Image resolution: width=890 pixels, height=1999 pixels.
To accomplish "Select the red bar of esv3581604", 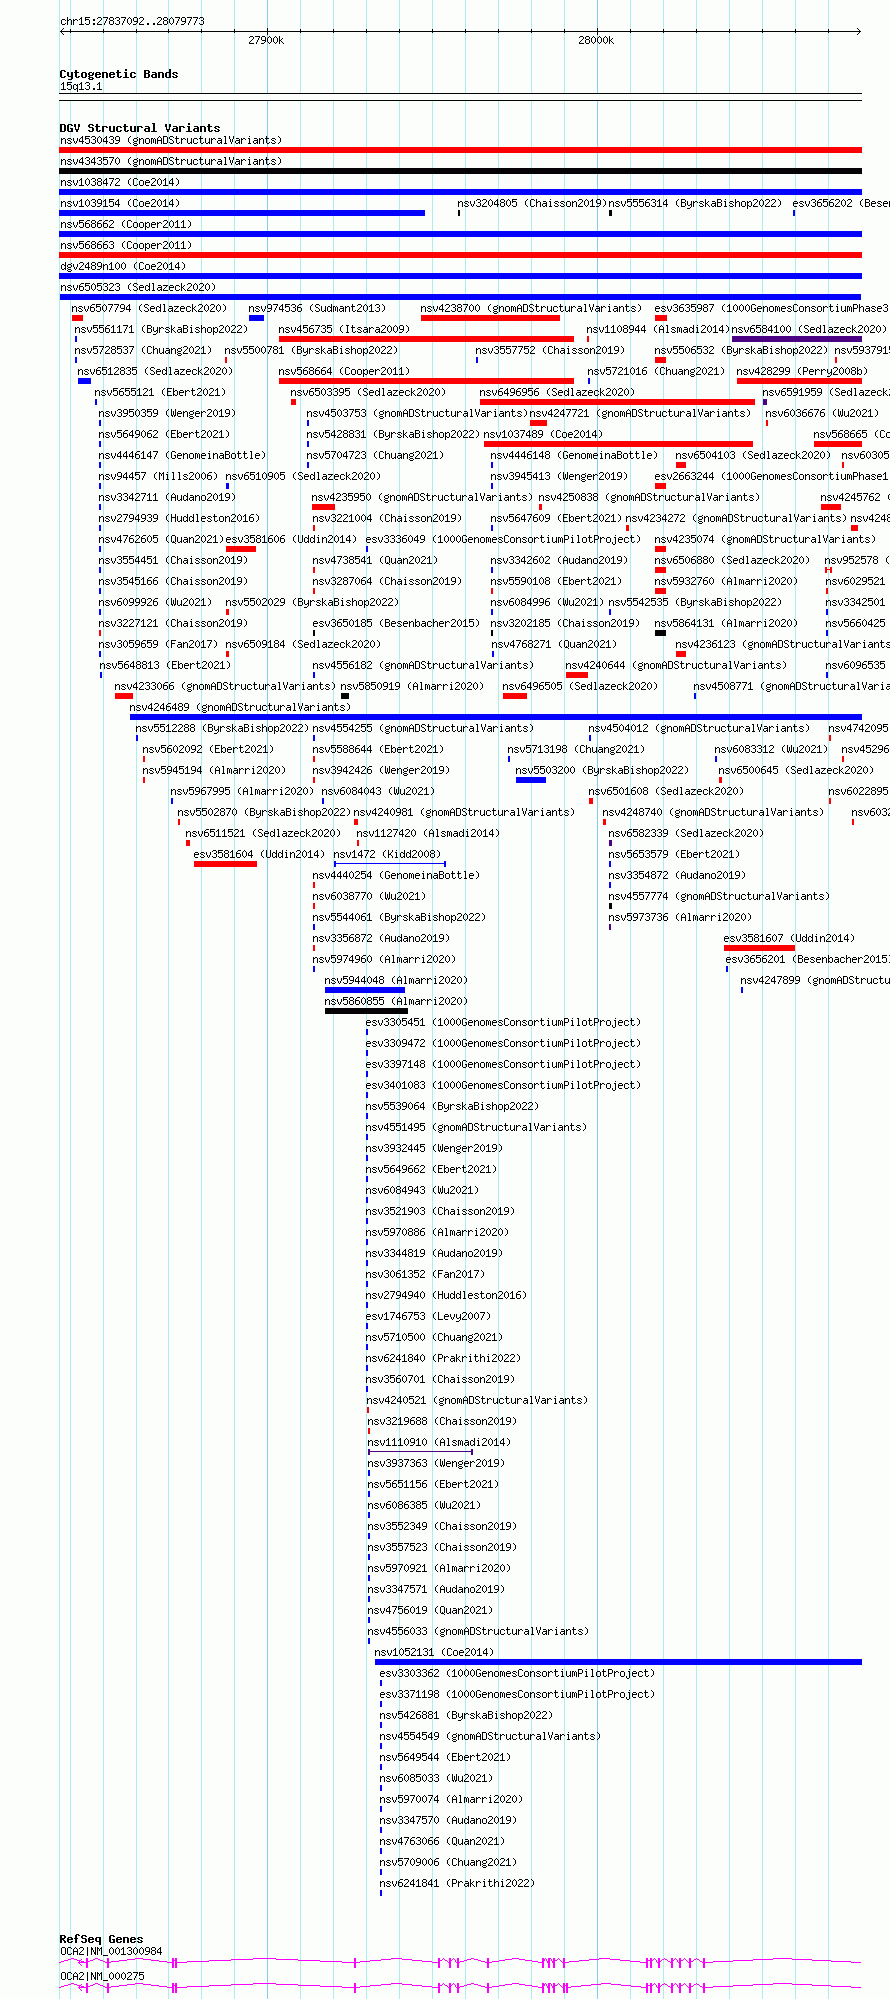I will pyautogui.click(x=225, y=864).
